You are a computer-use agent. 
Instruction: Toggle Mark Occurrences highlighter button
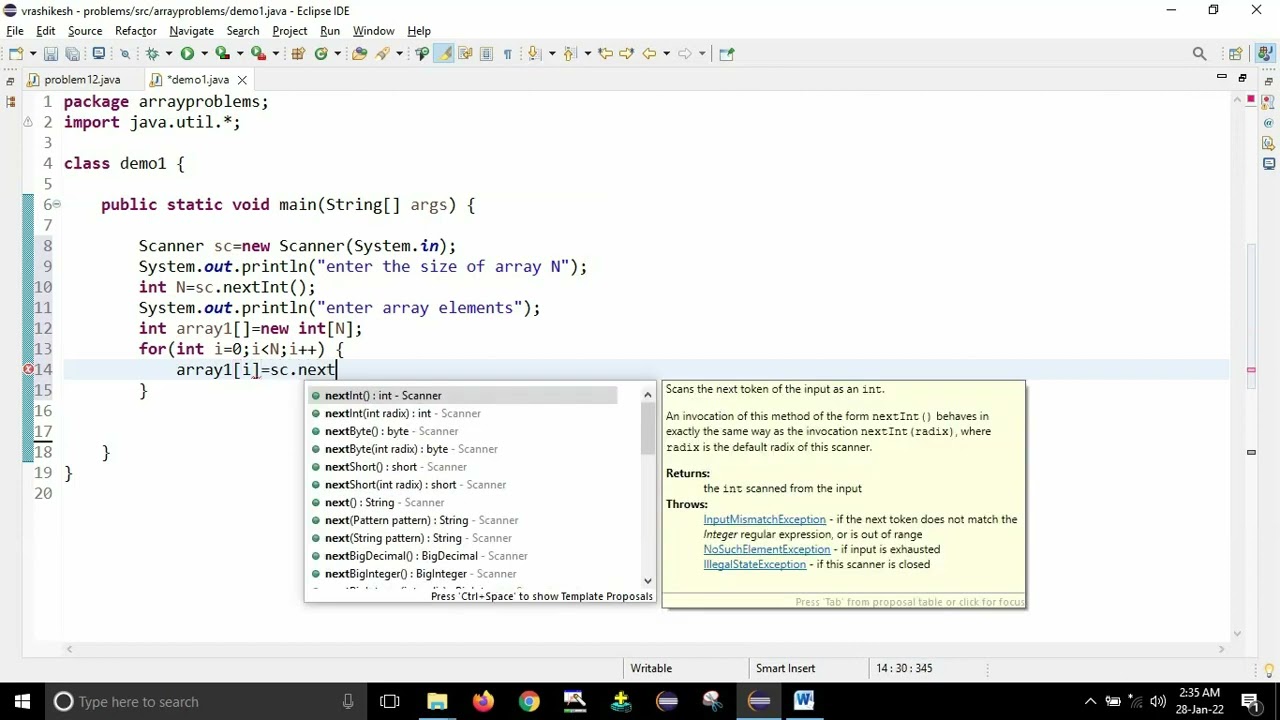click(x=443, y=53)
